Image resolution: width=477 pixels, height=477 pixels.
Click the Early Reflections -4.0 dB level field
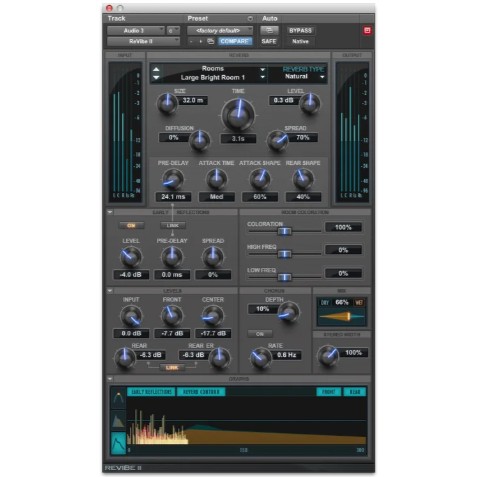point(131,275)
